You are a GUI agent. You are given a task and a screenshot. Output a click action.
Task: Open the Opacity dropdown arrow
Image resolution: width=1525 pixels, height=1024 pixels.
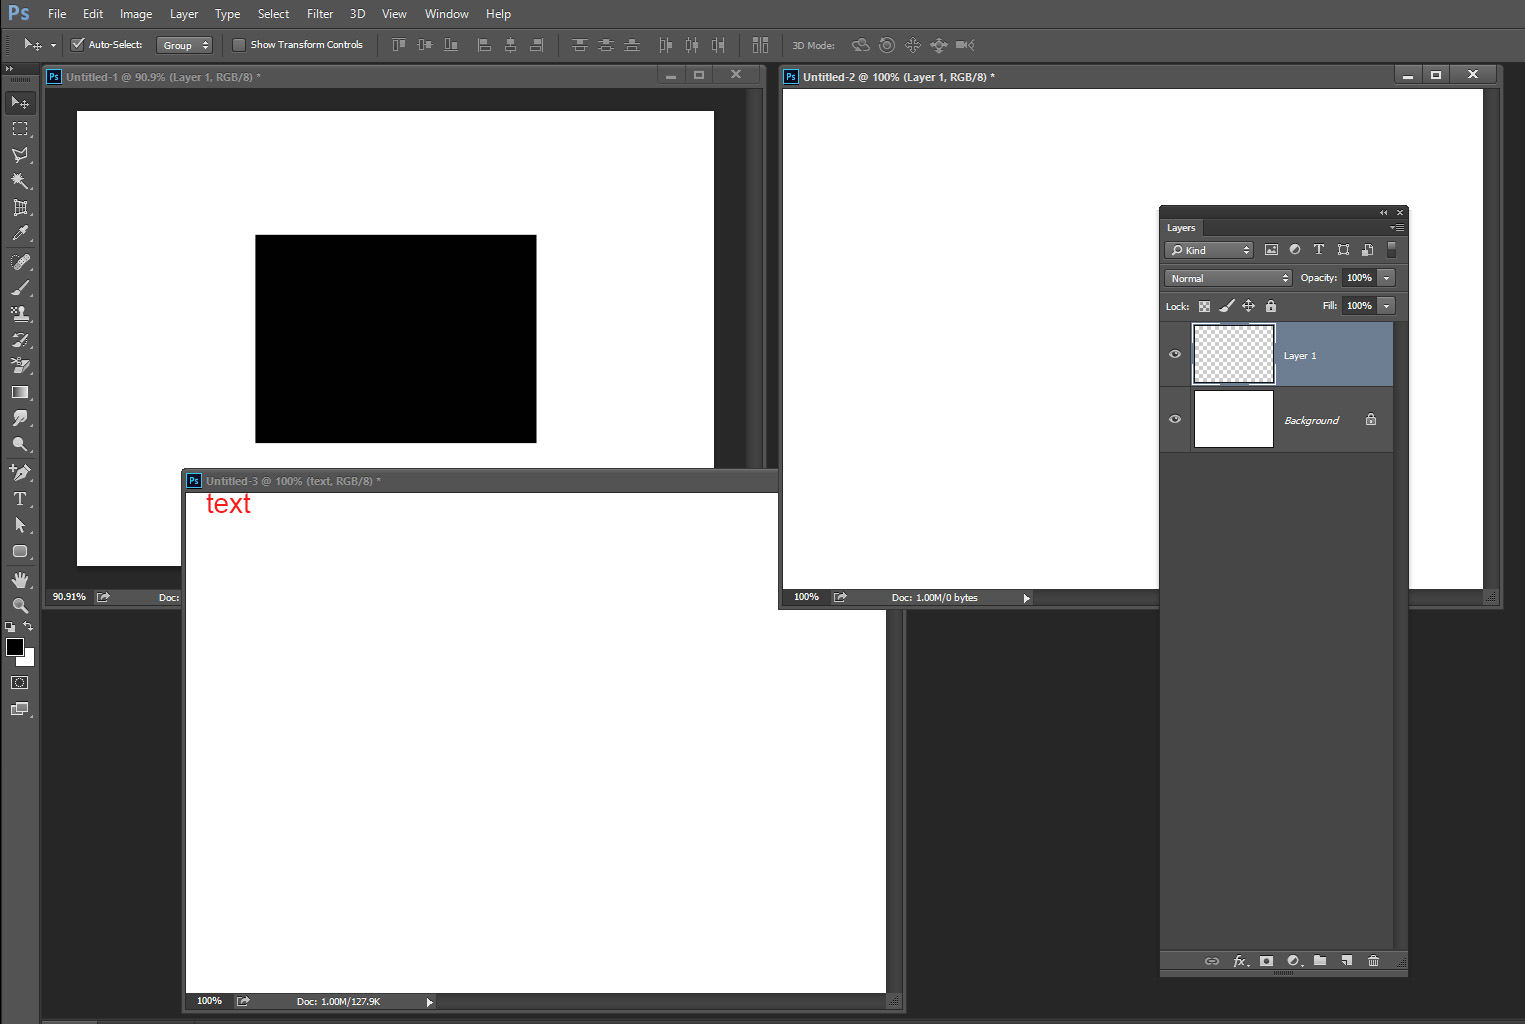[1387, 277]
